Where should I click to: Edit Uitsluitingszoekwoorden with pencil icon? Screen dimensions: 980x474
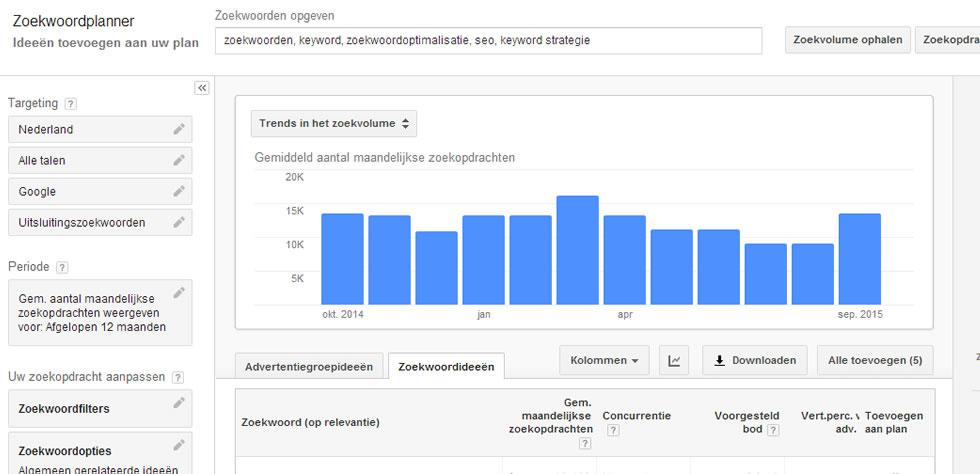point(179,222)
